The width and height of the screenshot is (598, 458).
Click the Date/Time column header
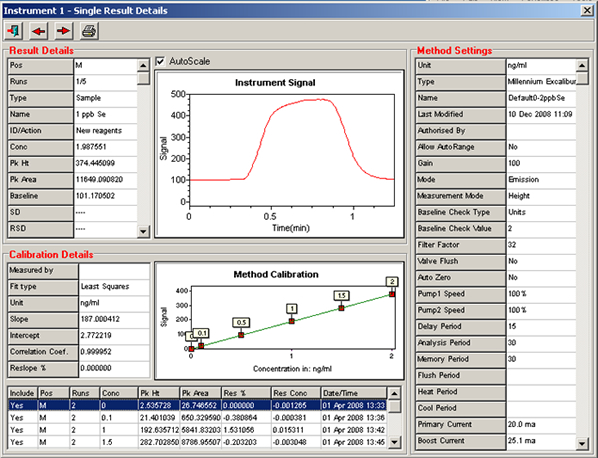pos(354,393)
